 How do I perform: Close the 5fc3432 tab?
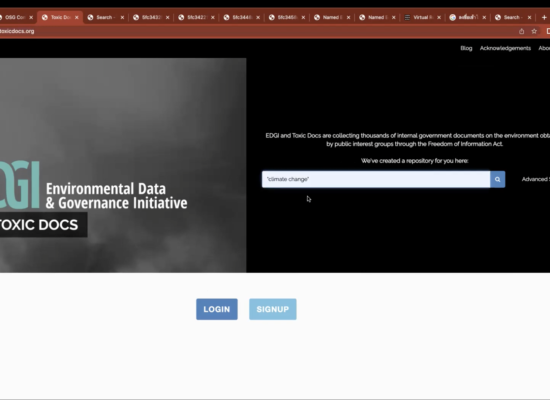[167, 17]
